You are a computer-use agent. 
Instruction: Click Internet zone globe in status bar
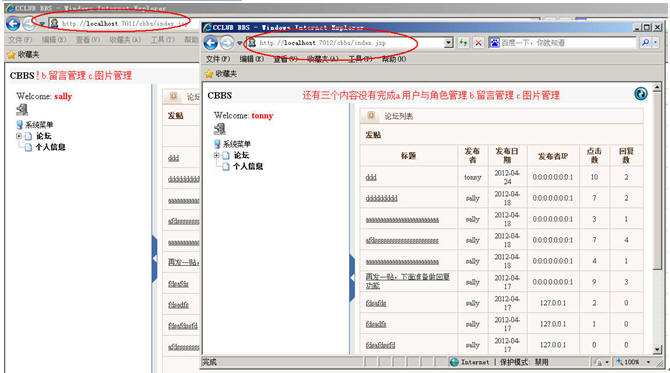click(454, 362)
